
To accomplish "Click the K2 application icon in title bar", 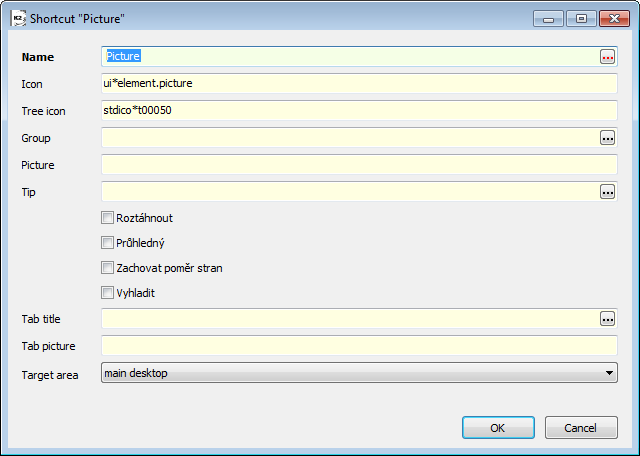I will click(x=18, y=18).
